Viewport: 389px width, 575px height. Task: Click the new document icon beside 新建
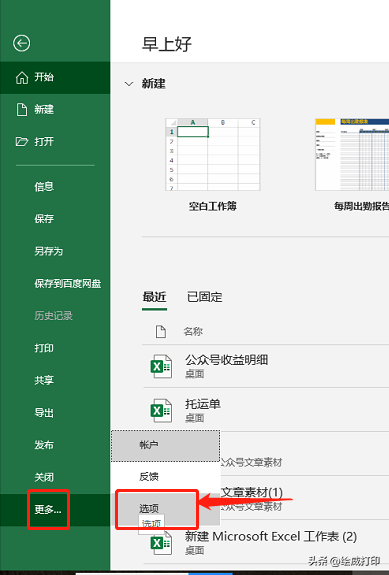coord(22,109)
